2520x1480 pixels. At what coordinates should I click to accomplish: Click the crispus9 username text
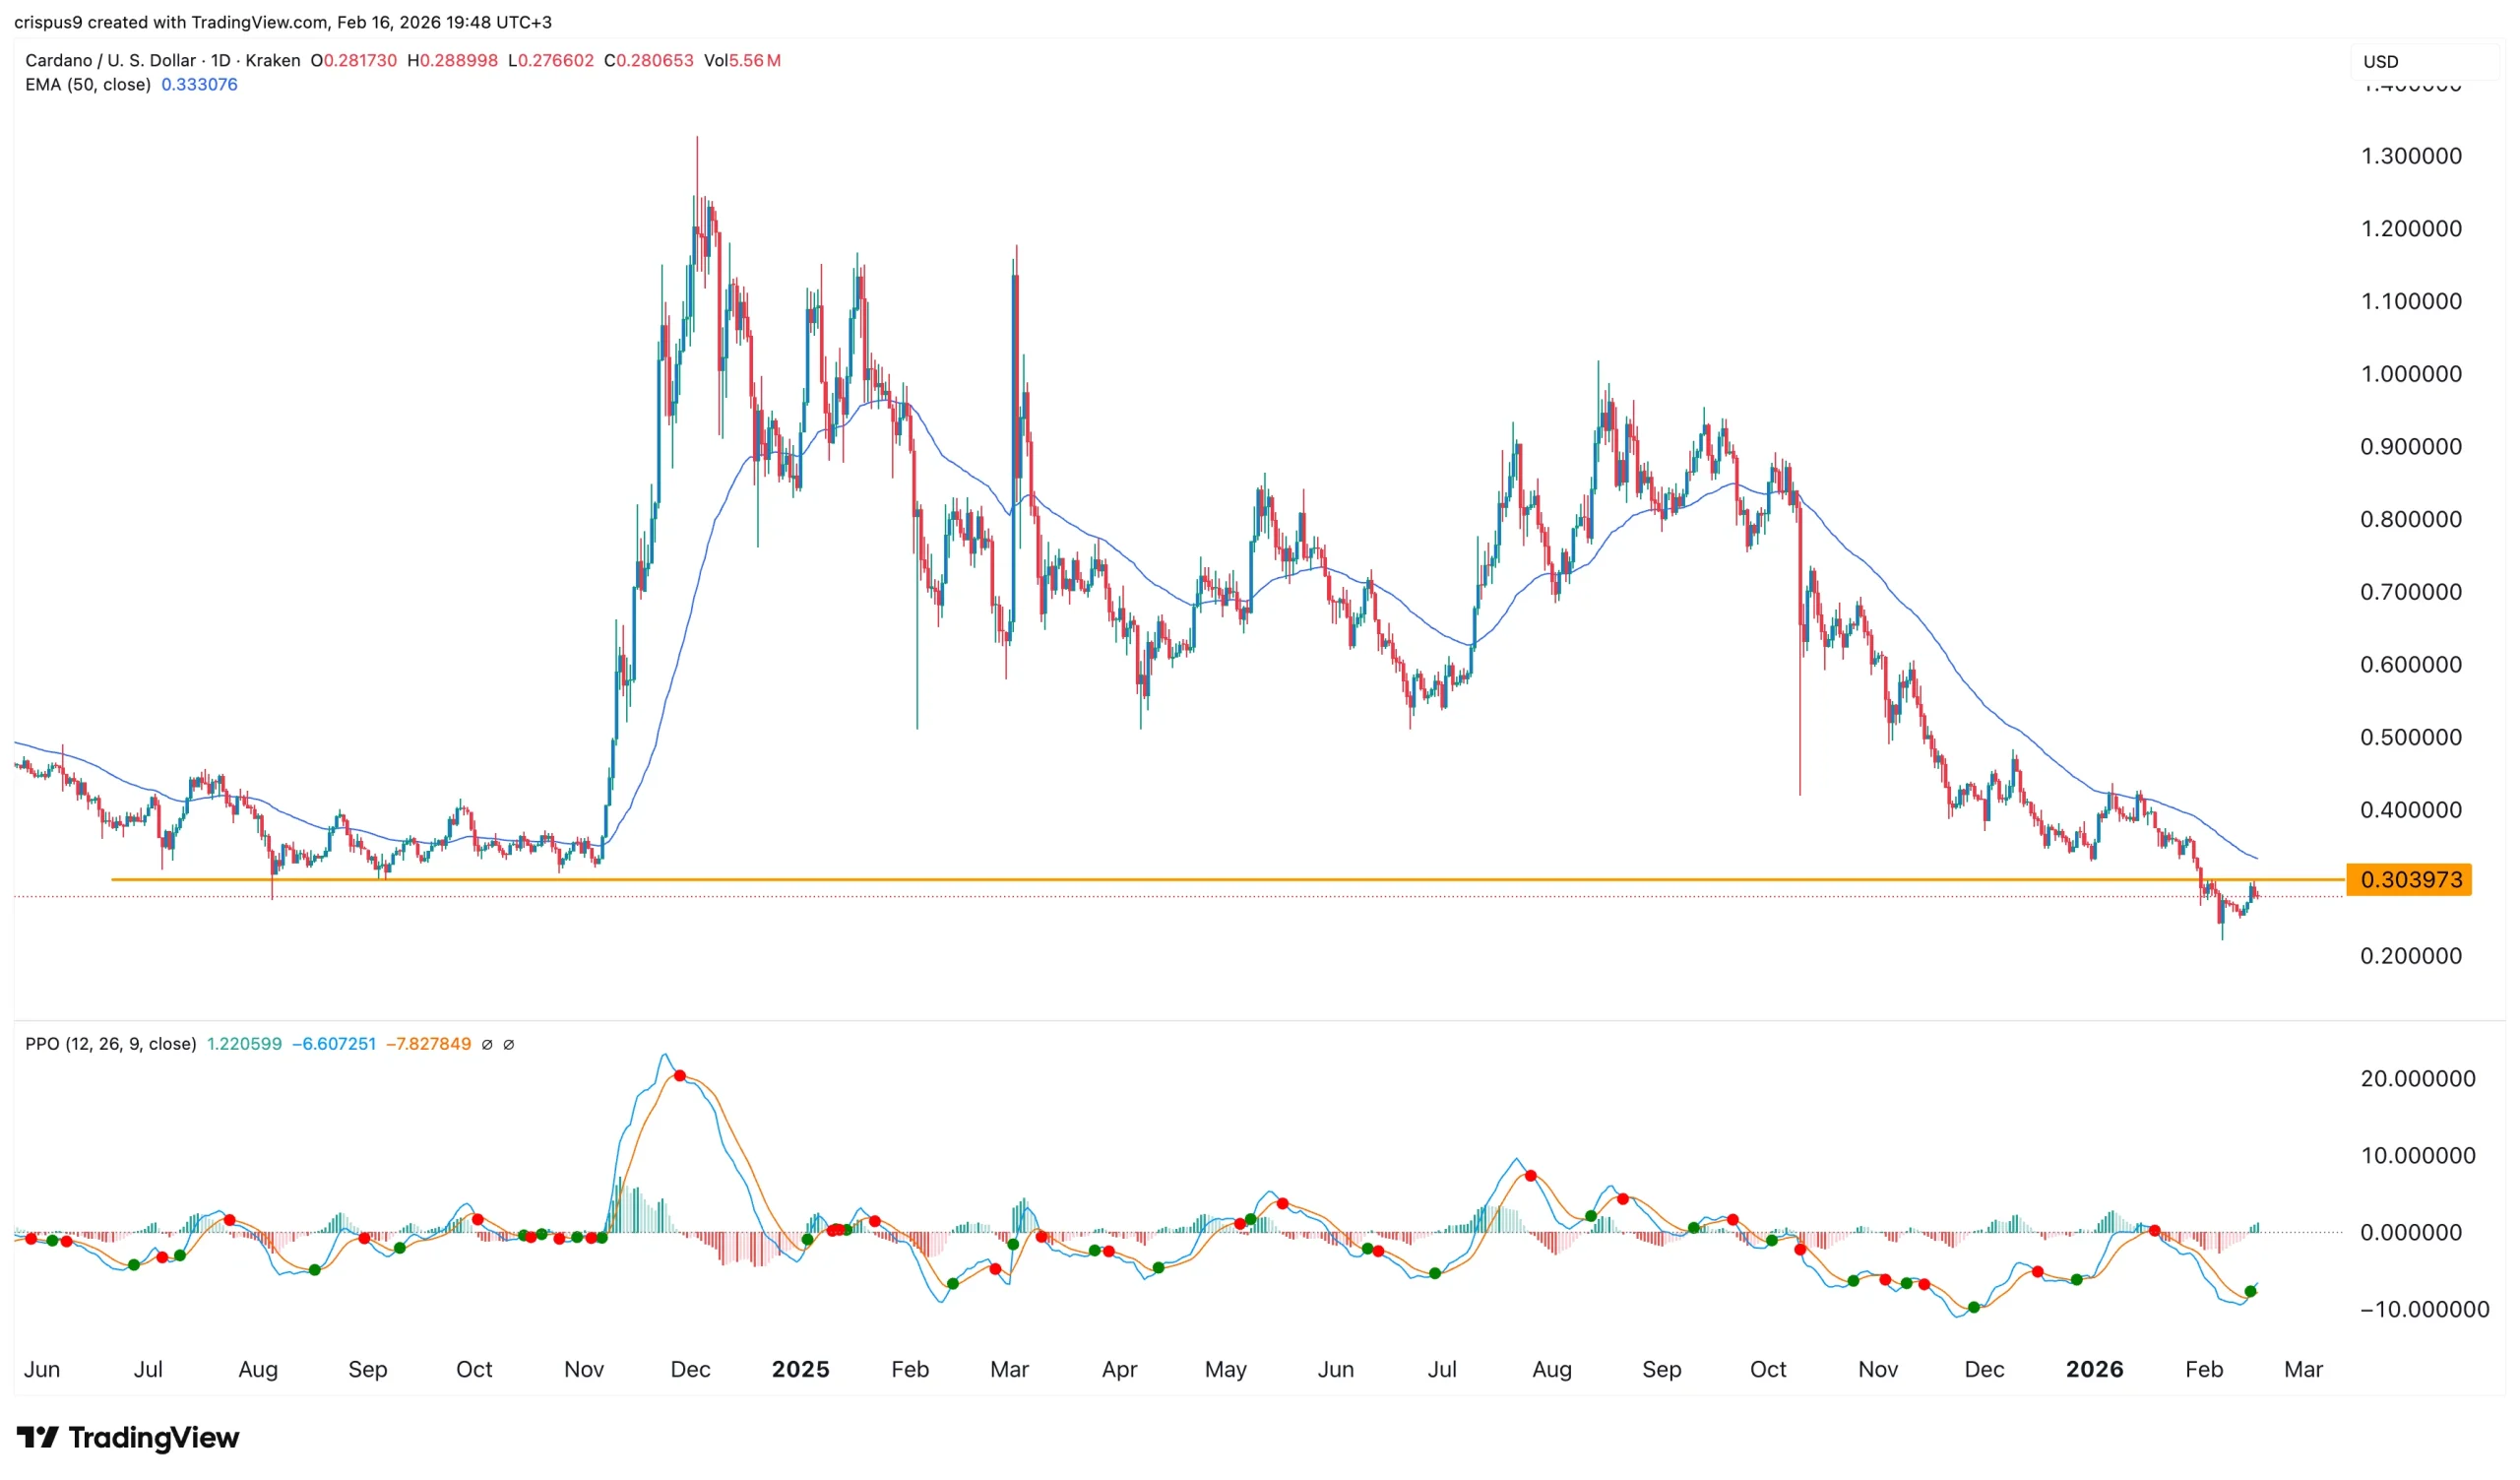(x=51, y=21)
